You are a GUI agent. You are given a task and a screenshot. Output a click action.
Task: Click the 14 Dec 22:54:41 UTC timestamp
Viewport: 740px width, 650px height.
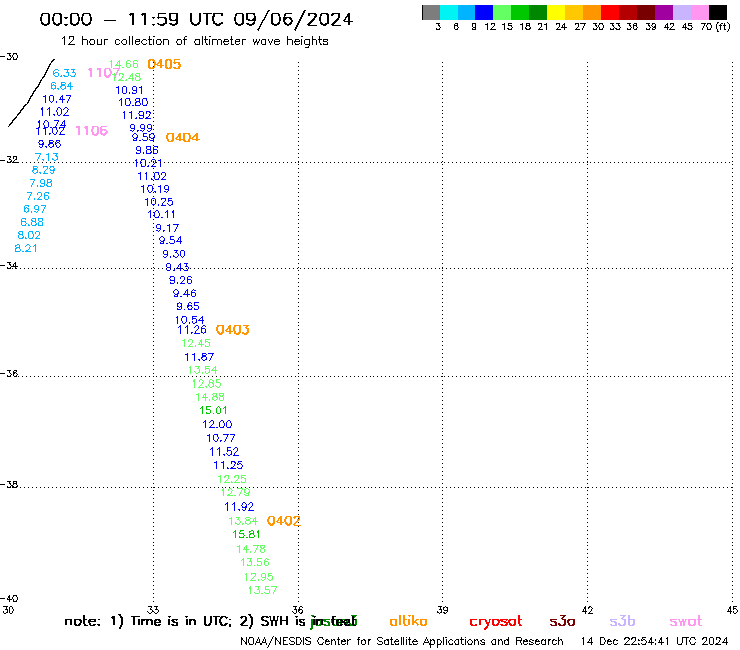[x=654, y=641]
